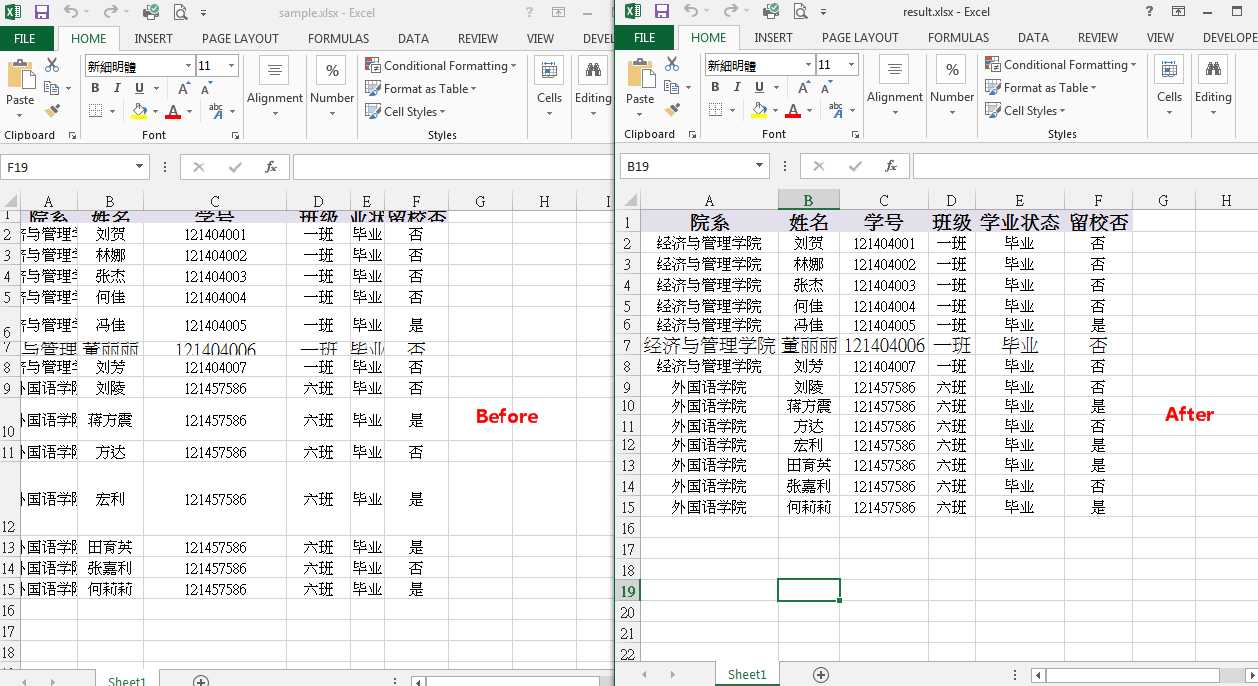Viewport: 1258px width, 686px height.
Task: Select column C header in result.xlsx
Action: tap(884, 201)
